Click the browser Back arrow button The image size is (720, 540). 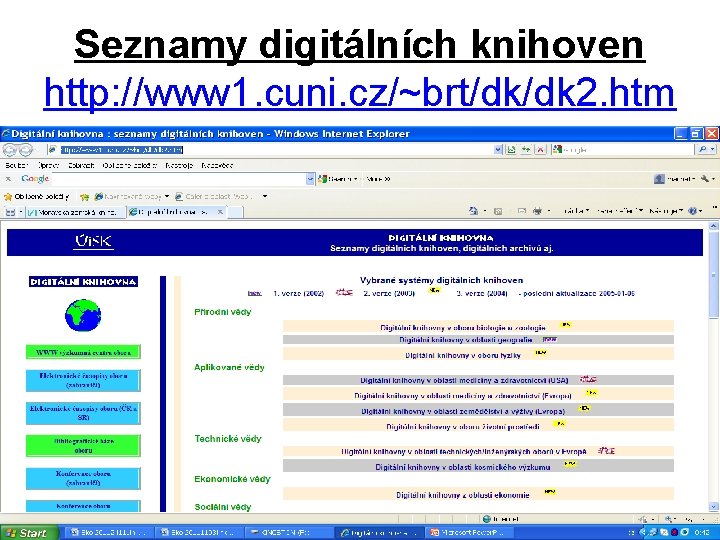pos(9,150)
